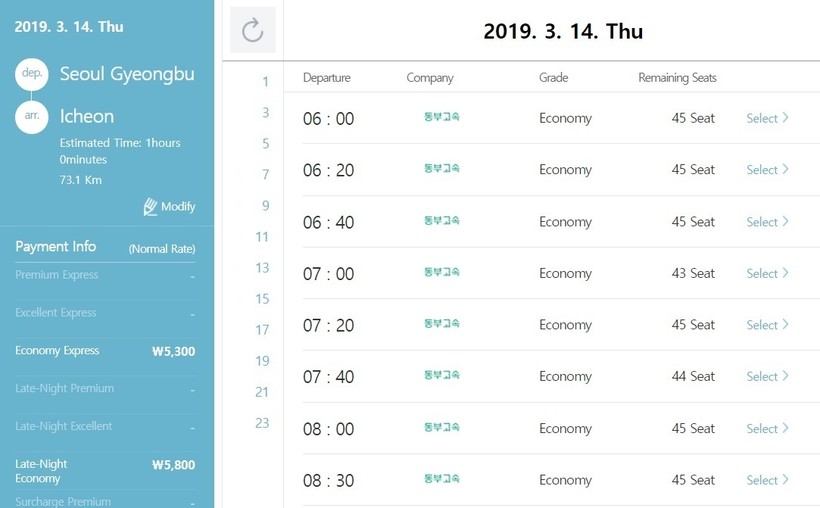
Task: Select the 07:40 bus with 44 seats
Action: coord(767,376)
